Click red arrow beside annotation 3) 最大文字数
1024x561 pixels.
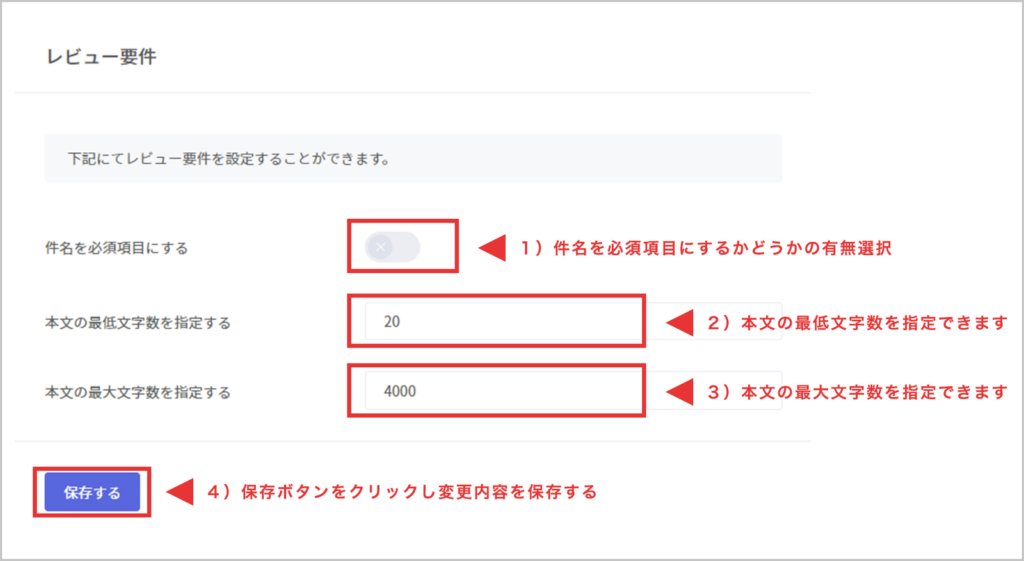pos(680,391)
